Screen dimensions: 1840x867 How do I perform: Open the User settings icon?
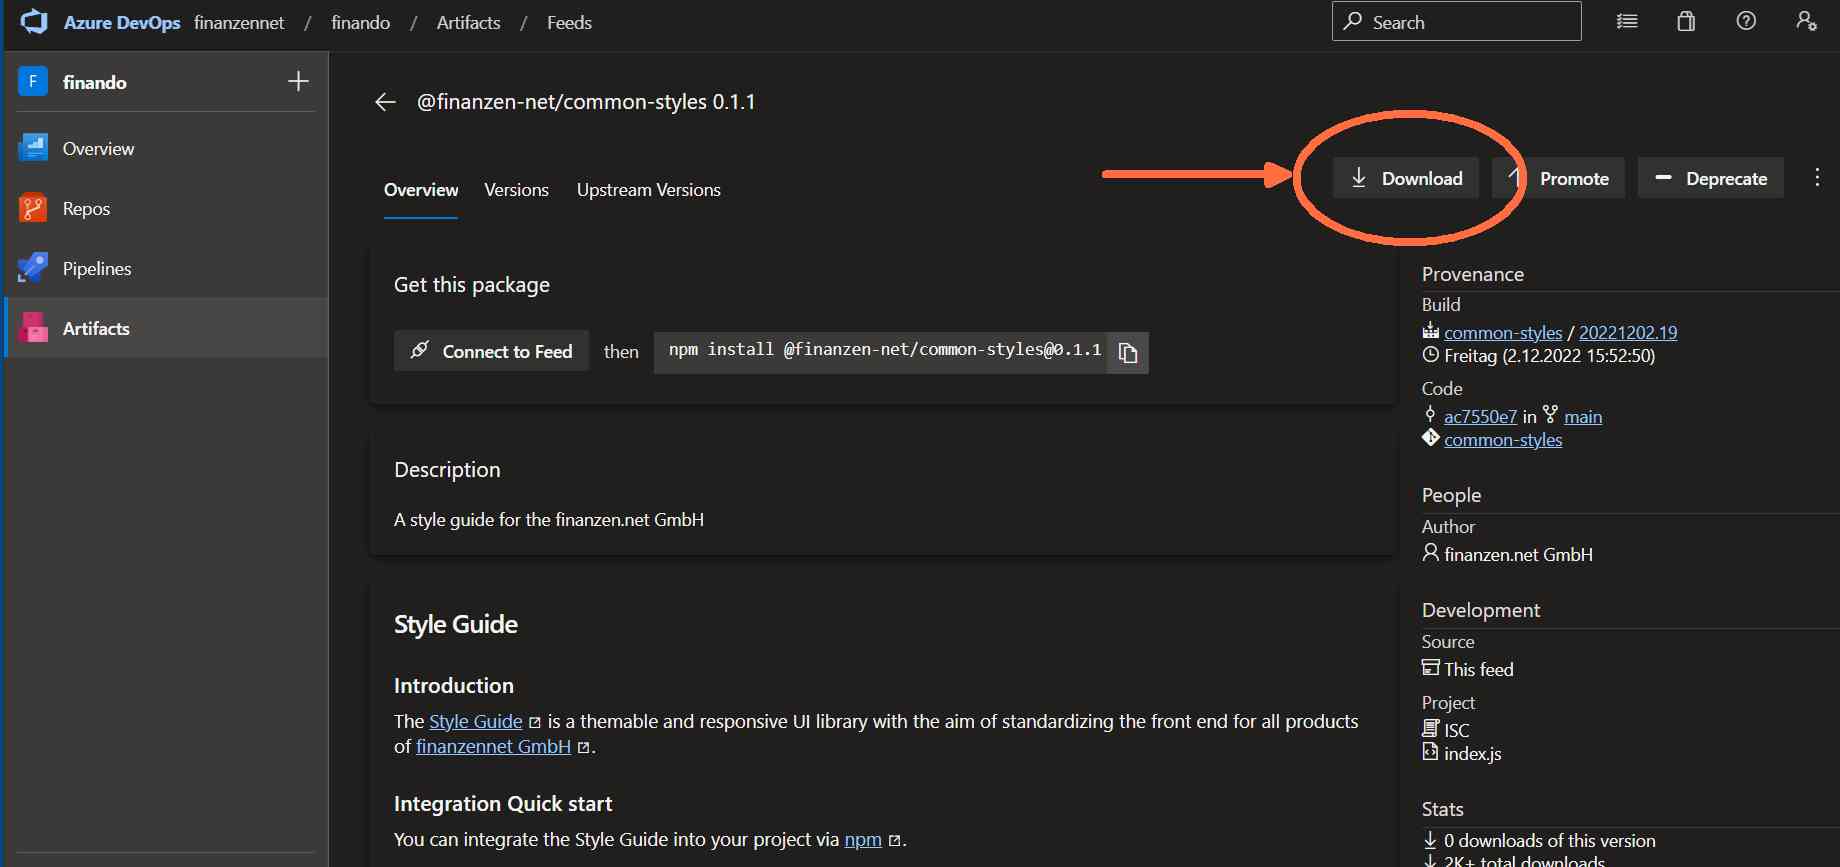click(x=1806, y=21)
